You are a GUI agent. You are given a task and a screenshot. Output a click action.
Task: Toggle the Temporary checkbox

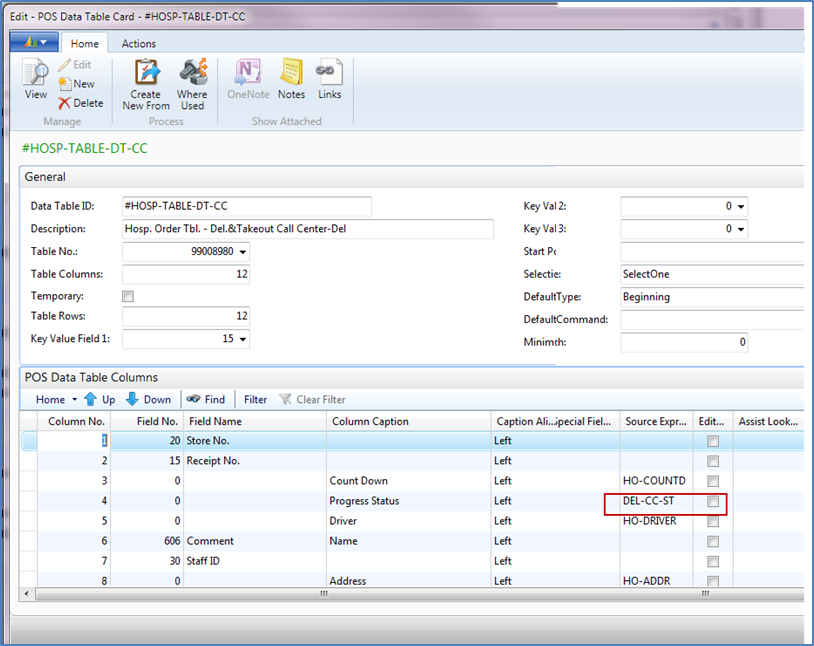128,297
